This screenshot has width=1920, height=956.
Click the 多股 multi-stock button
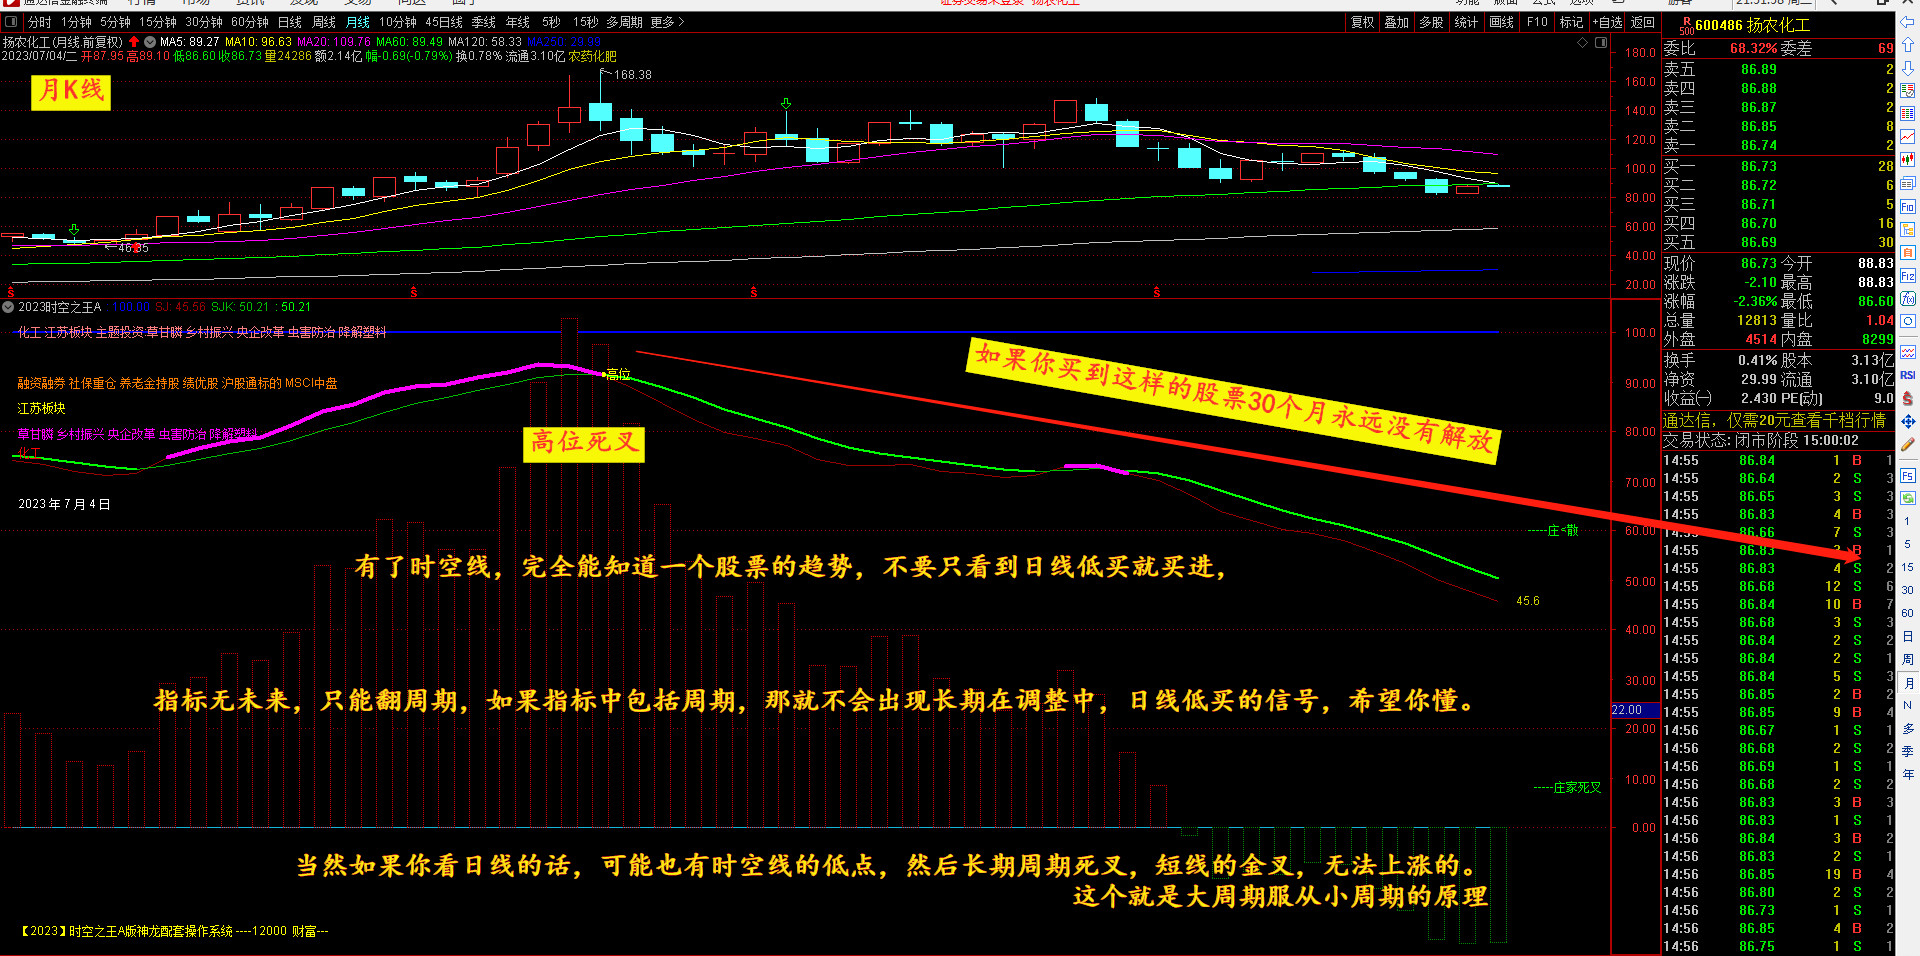(x=1431, y=22)
